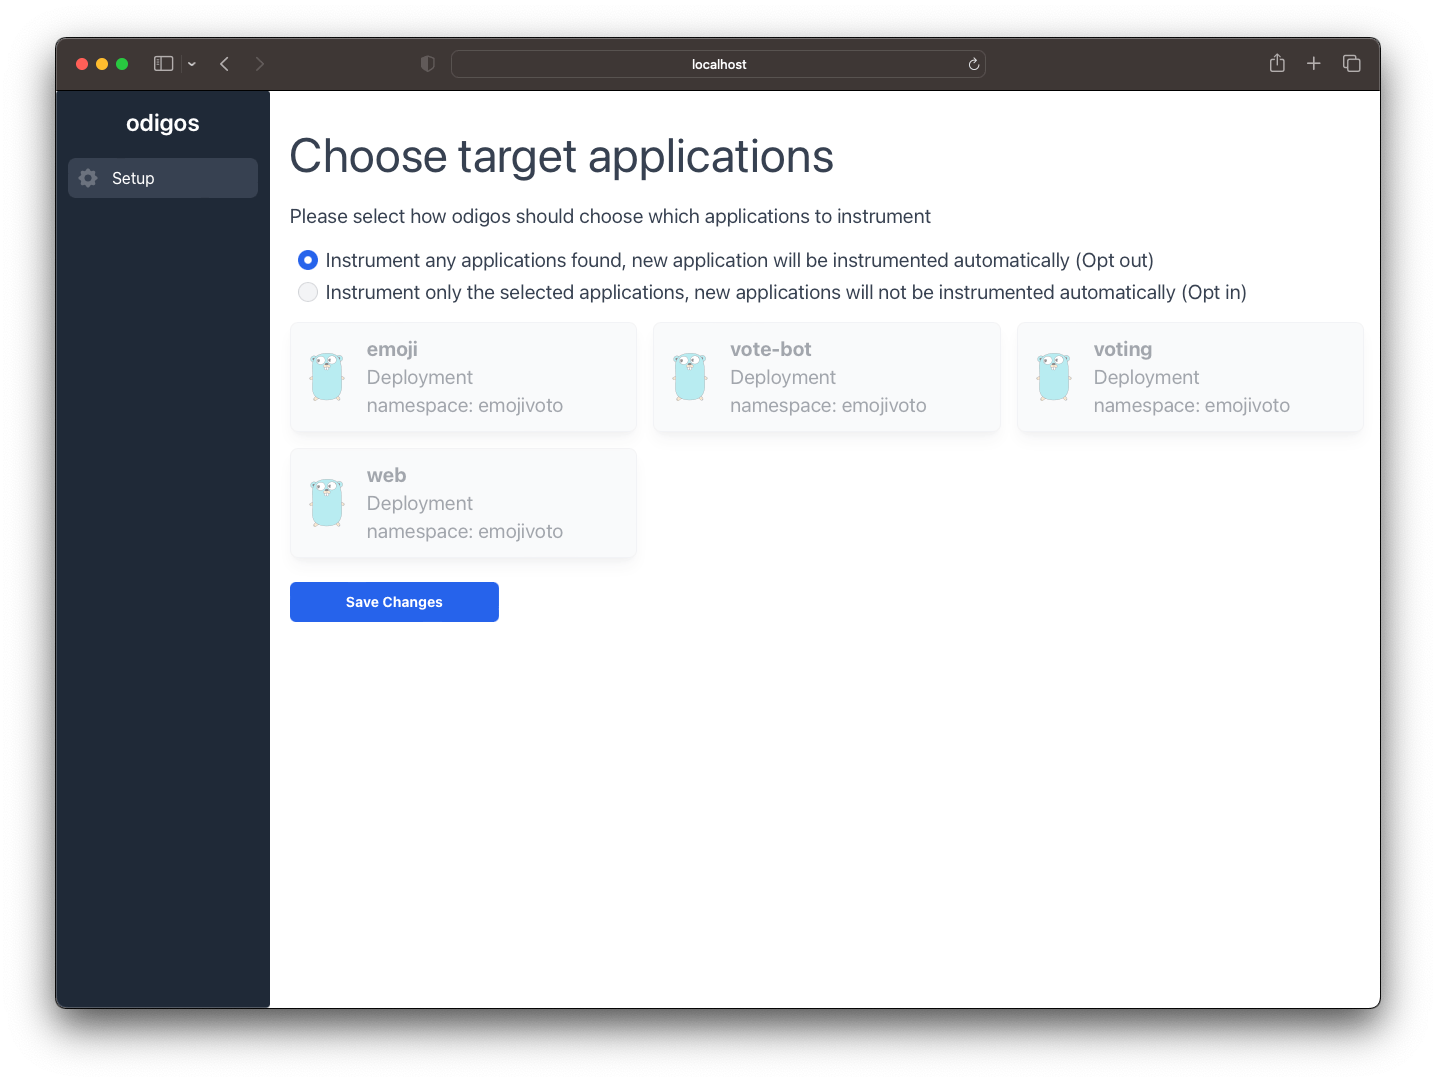
Task: Click the odigos logo text
Action: pos(163,123)
